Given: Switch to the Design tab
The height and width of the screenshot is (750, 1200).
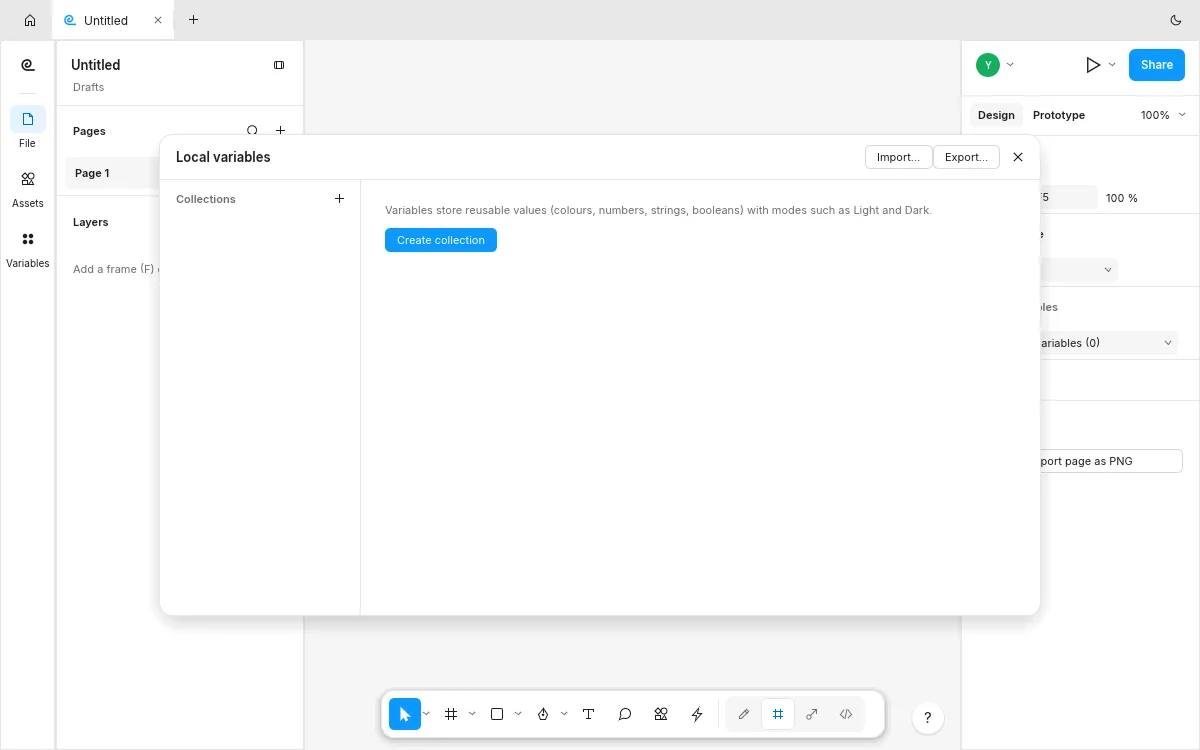Looking at the screenshot, I should click(996, 115).
